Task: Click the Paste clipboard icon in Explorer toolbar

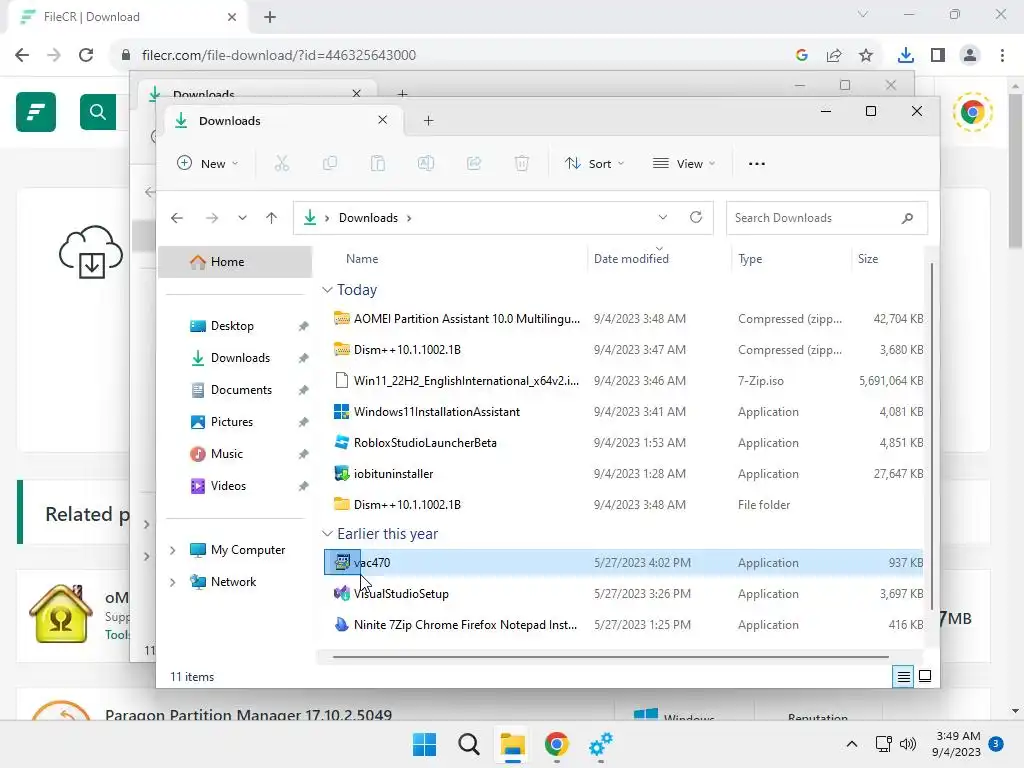Action: 377,163
